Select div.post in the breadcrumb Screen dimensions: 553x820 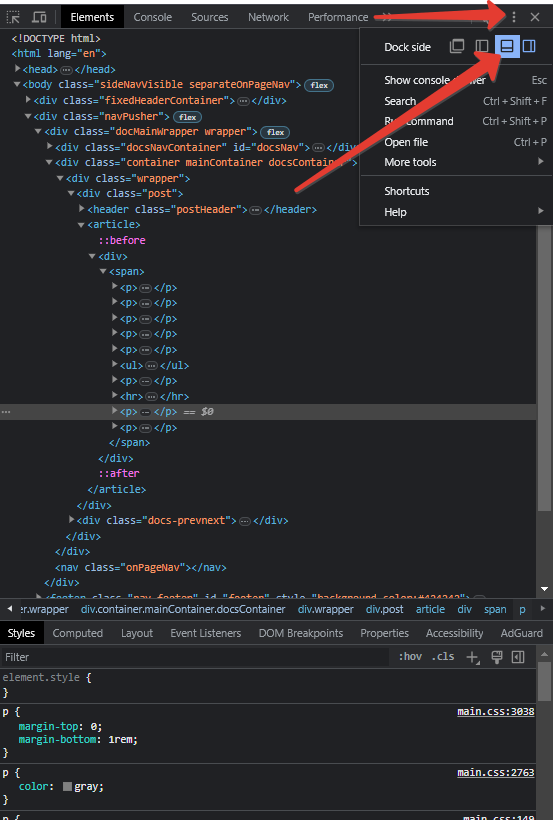(x=385, y=609)
